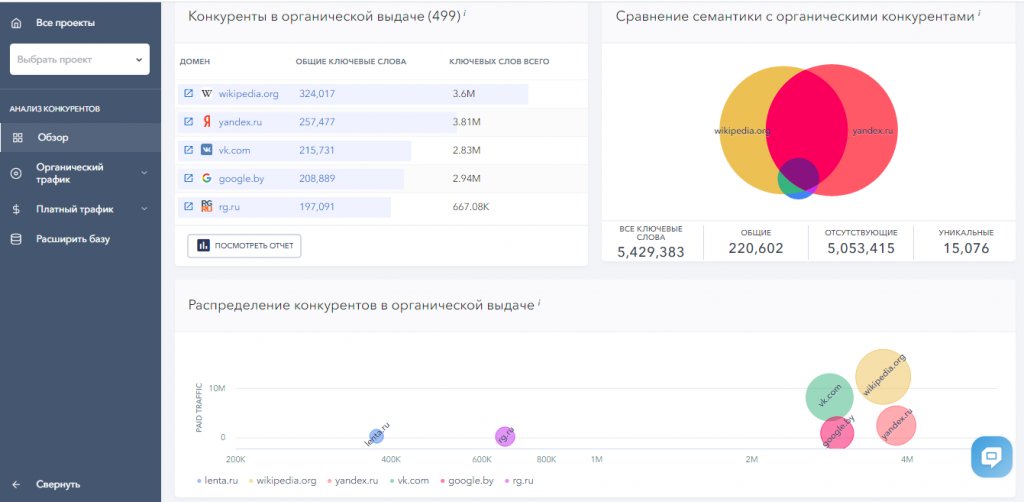1024x502 pixels.
Task: Sort by Общие ключевые слова column header
Action: coord(351,62)
